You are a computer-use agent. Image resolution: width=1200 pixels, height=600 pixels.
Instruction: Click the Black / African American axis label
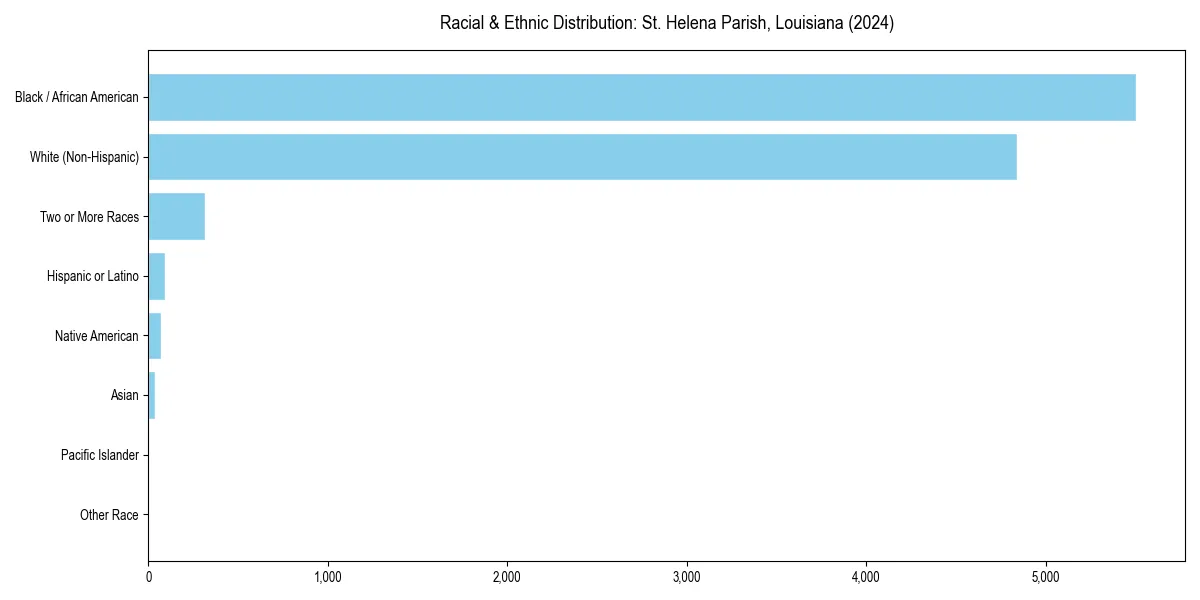[x=77, y=97]
